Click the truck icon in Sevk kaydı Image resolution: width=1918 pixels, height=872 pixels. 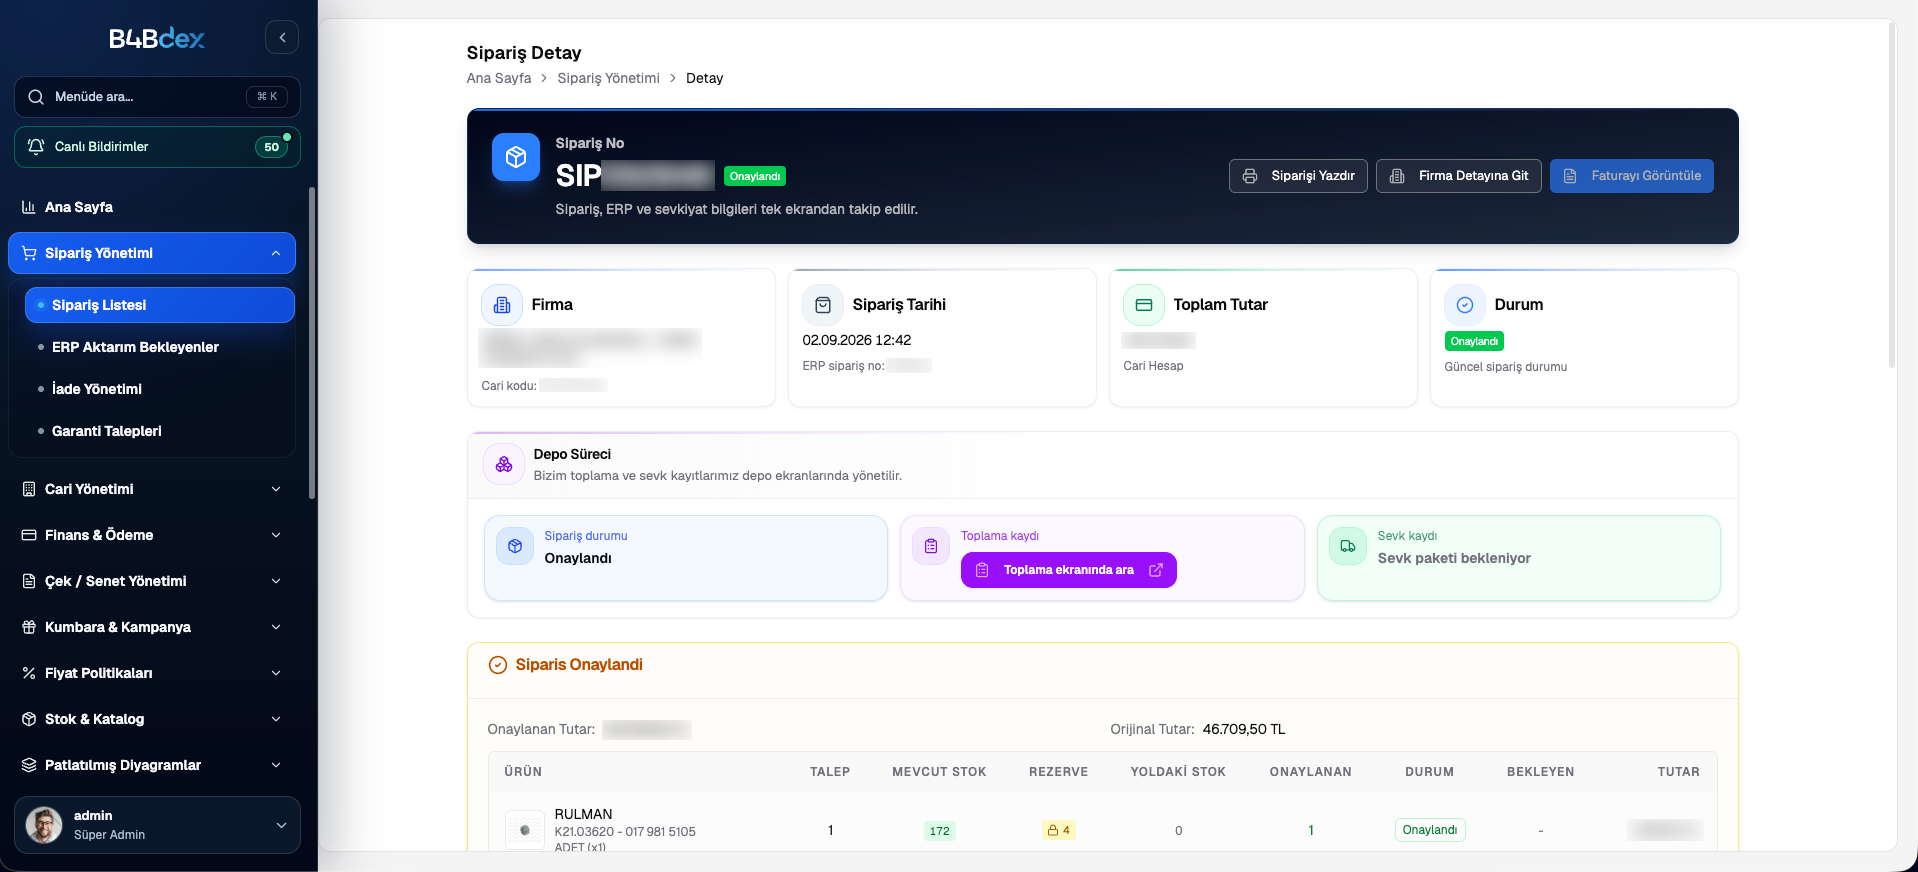[1348, 546]
